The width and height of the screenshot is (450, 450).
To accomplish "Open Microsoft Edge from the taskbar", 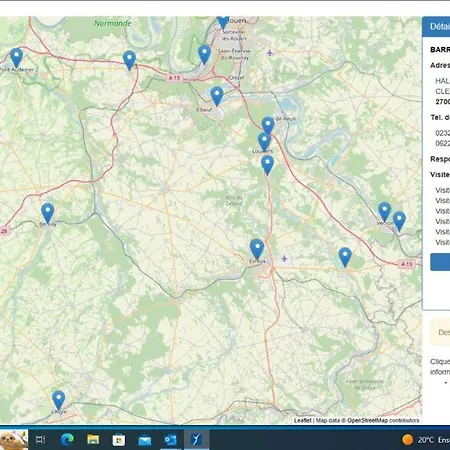I will [67, 440].
